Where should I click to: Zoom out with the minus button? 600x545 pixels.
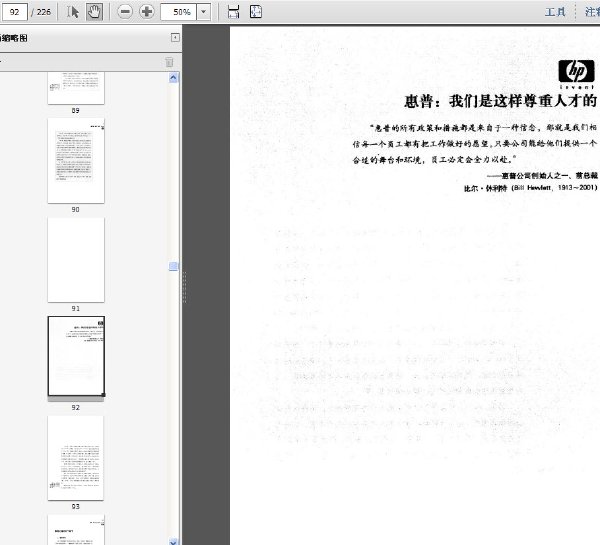tap(125, 12)
